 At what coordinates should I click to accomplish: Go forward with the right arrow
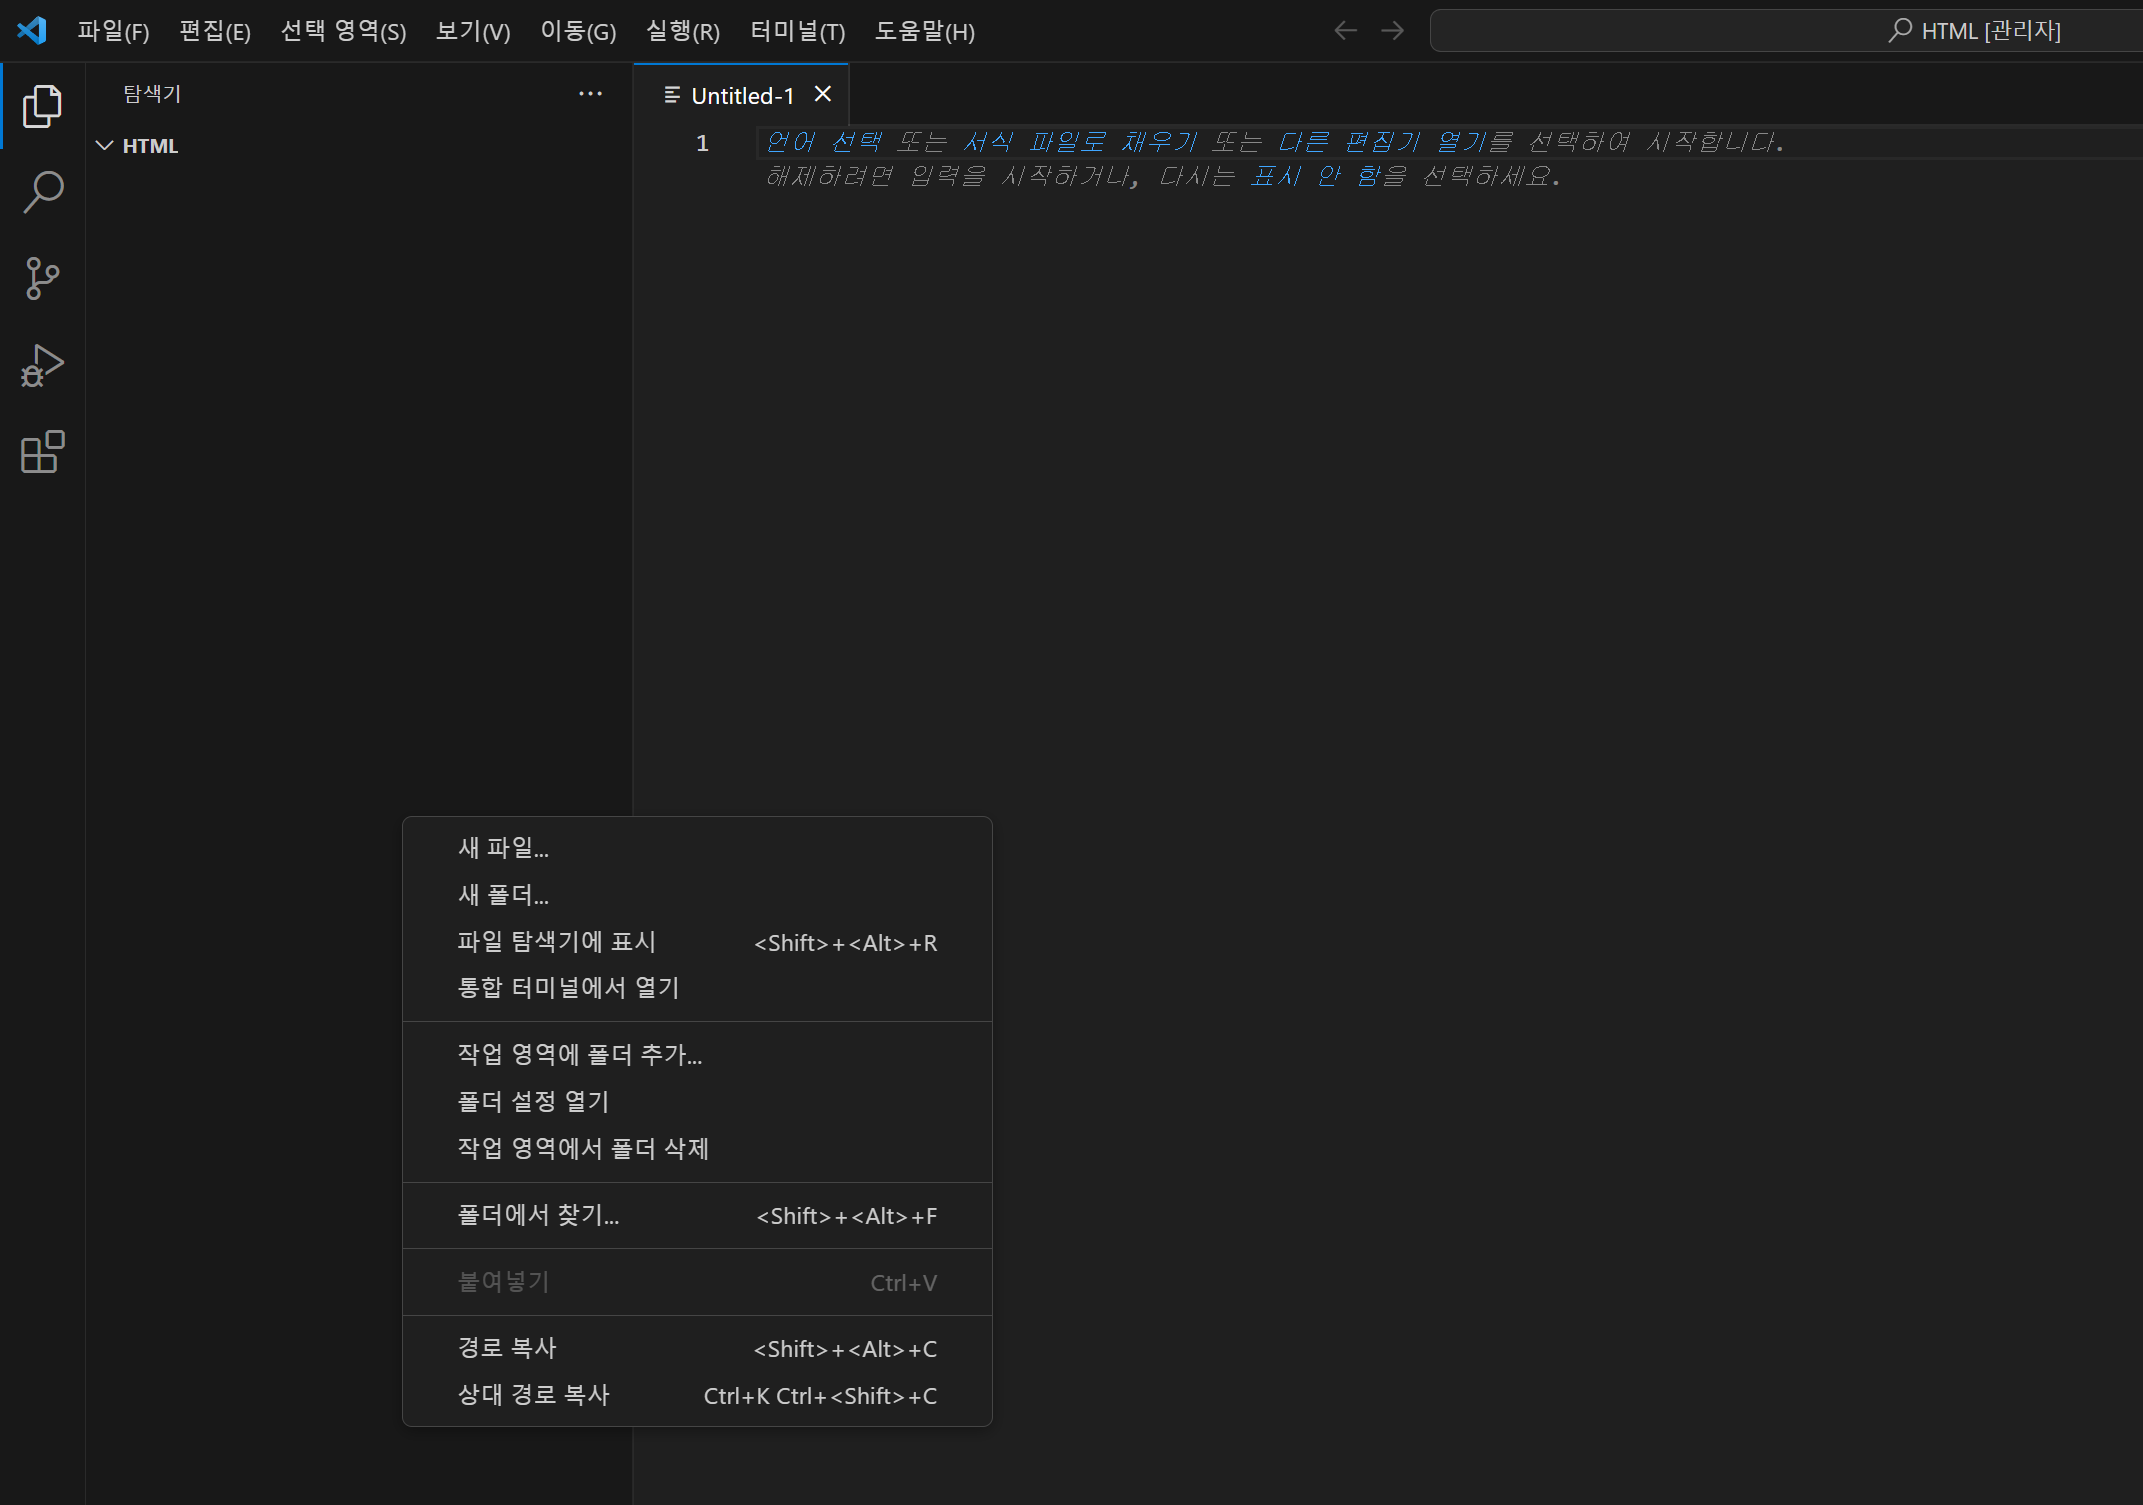pos(1392,31)
